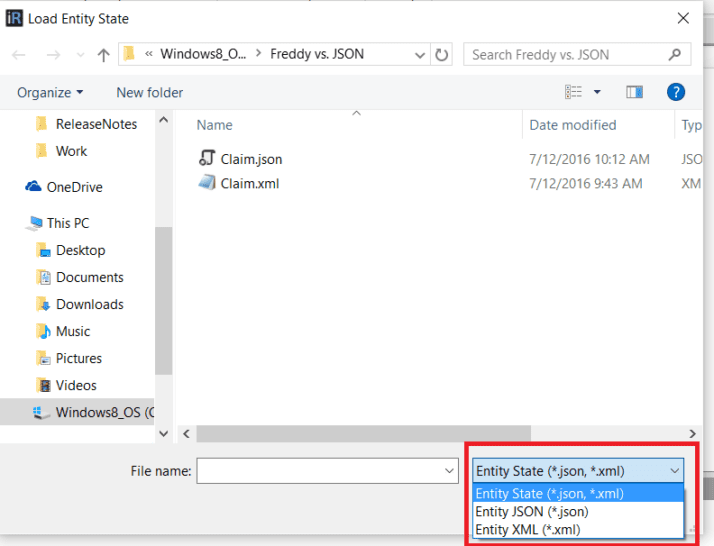Click the change view layout icon
The width and height of the screenshot is (714, 546).
574,92
